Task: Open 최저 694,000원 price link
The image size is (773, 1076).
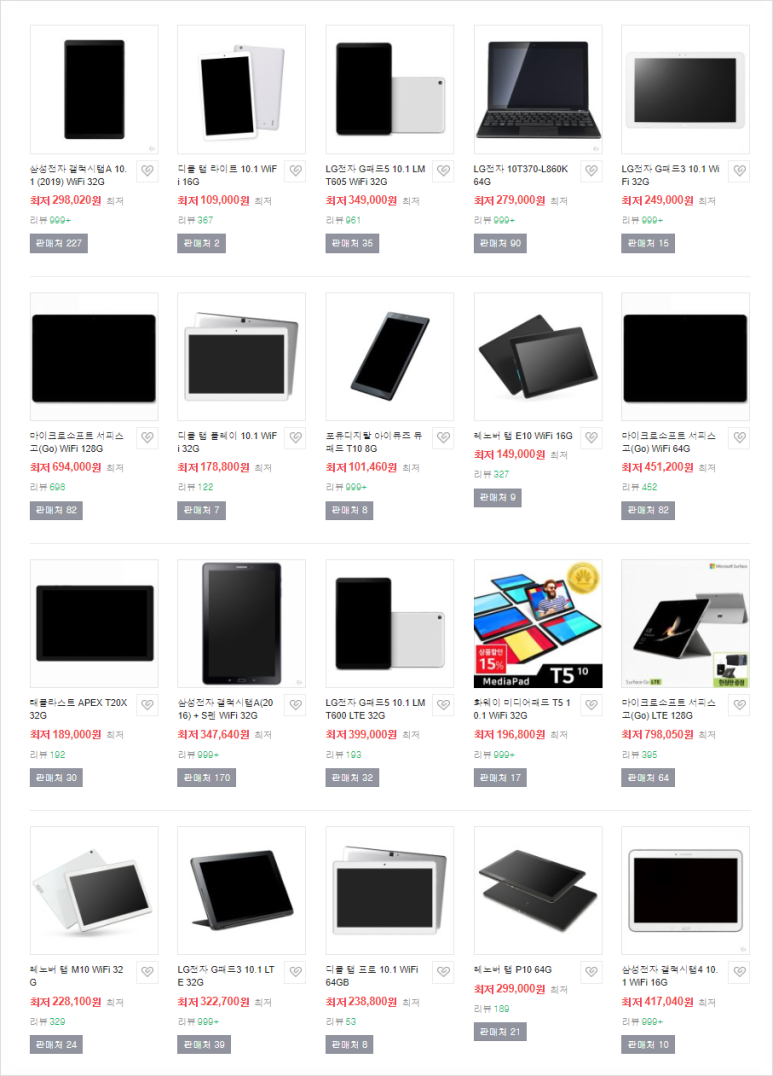Action: (65, 467)
